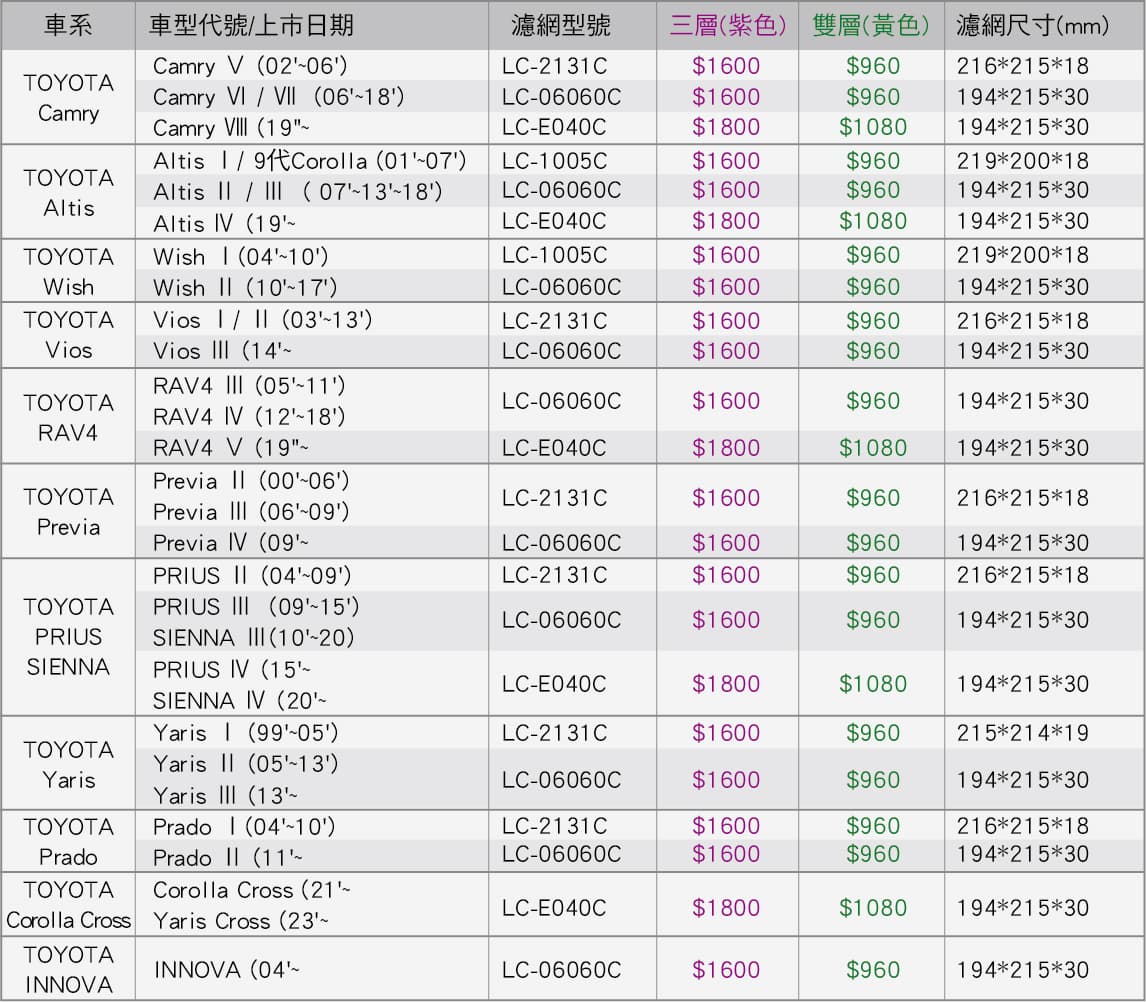Click LC-2131C in the Camry V row
This screenshot has height=1002, width=1146.
point(555,67)
